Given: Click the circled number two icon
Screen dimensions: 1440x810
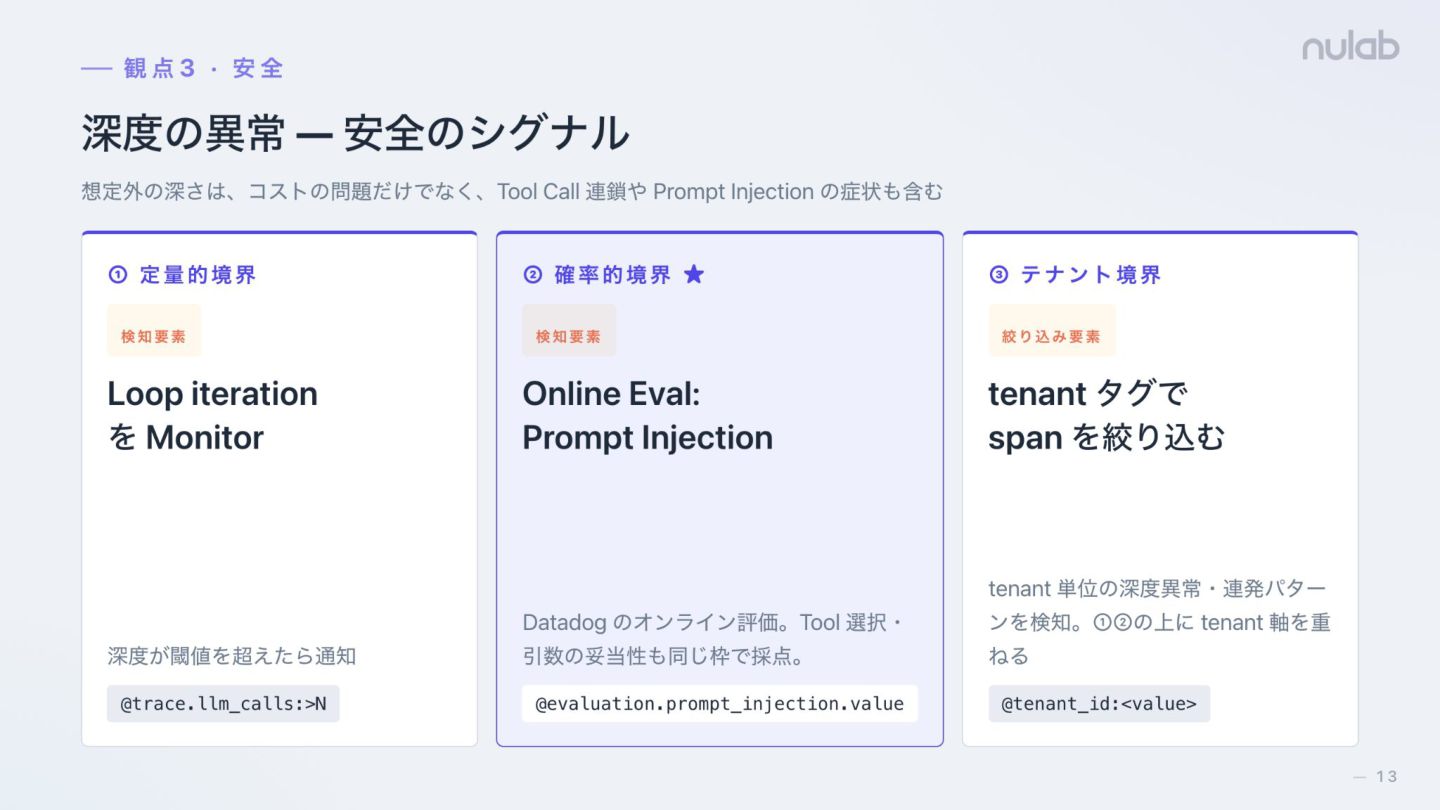Looking at the screenshot, I should click(533, 274).
